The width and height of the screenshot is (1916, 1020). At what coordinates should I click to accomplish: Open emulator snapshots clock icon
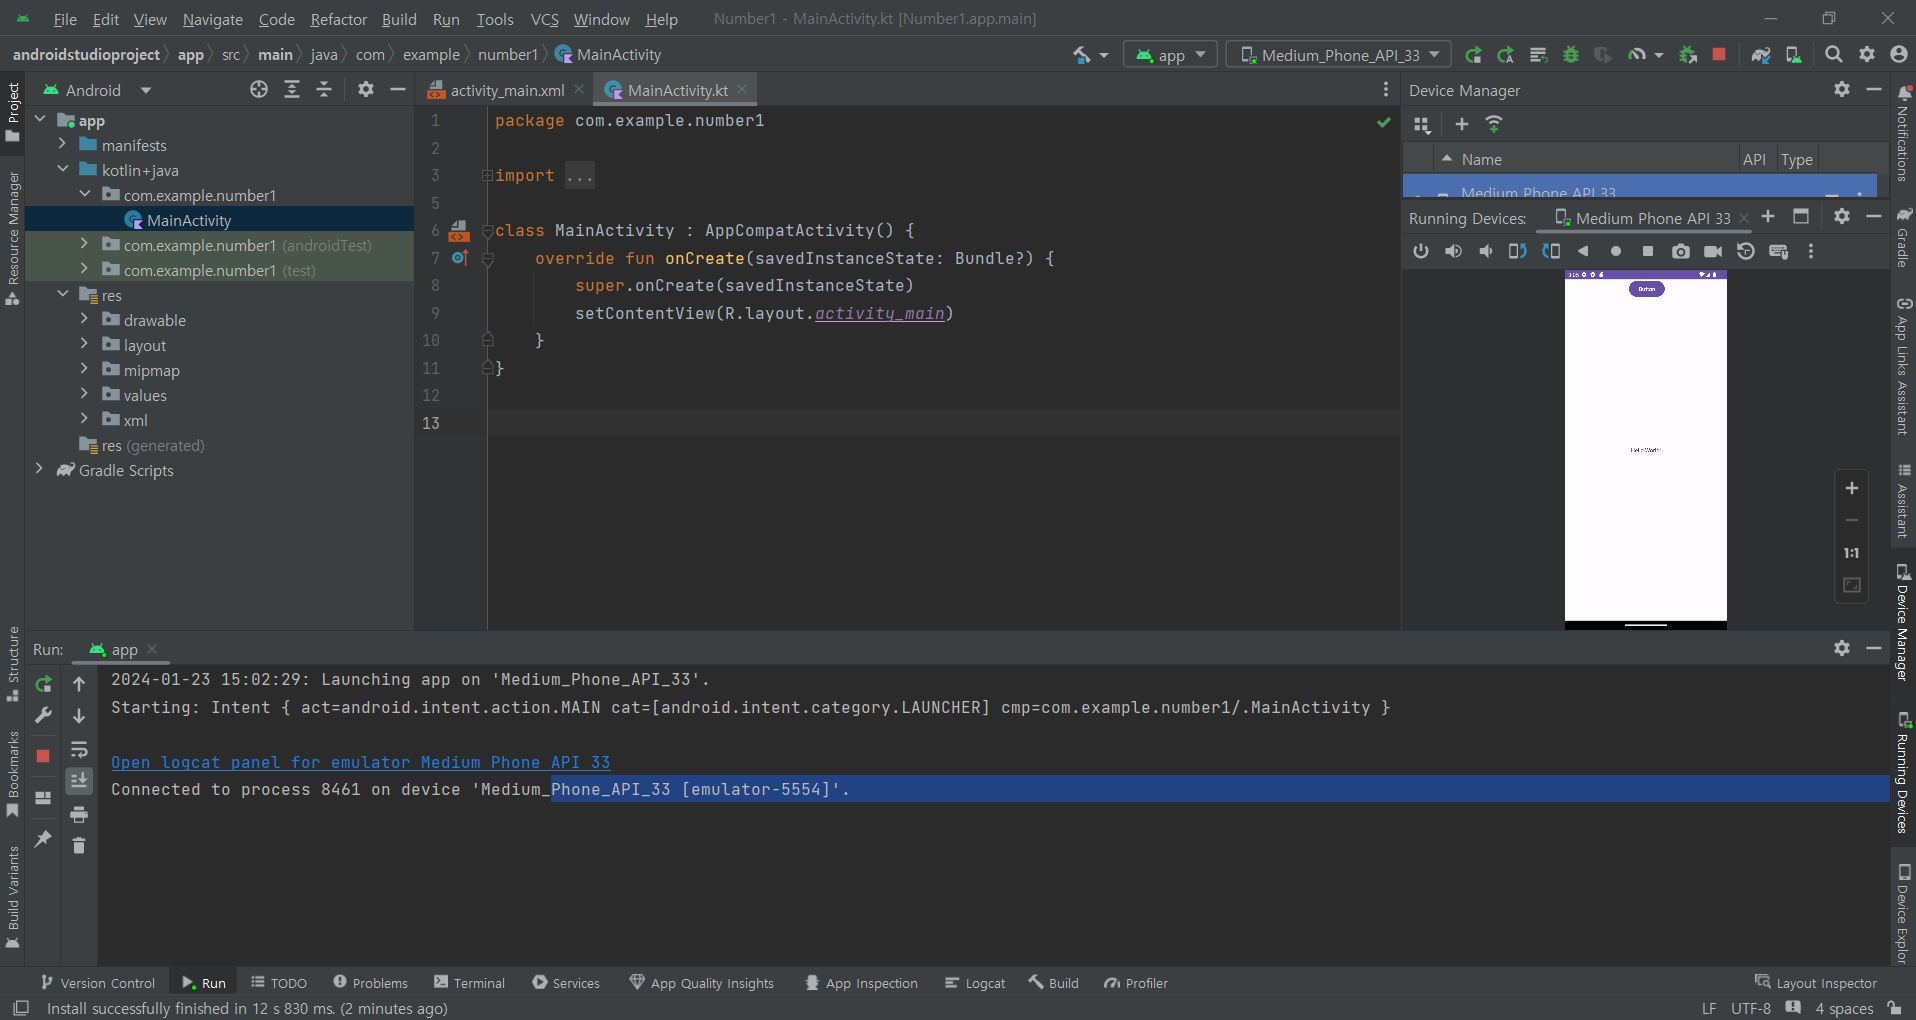point(1746,251)
